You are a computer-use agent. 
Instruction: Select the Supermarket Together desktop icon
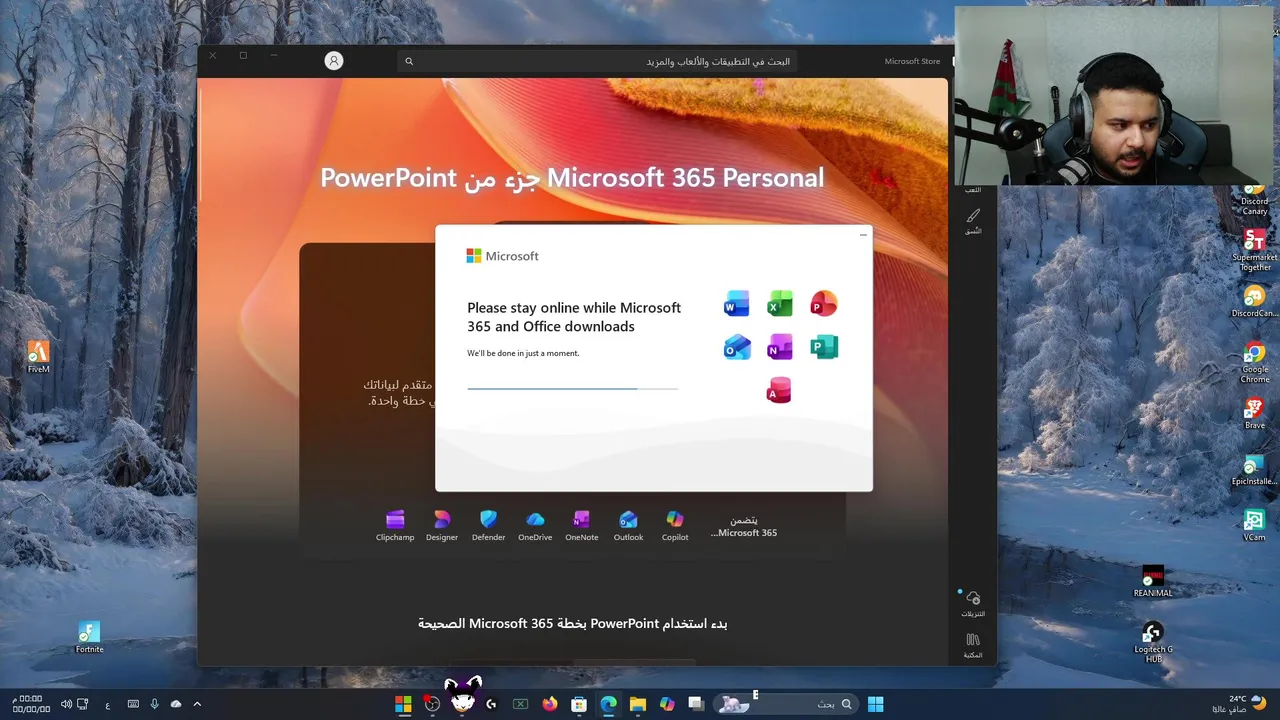pos(1254,250)
